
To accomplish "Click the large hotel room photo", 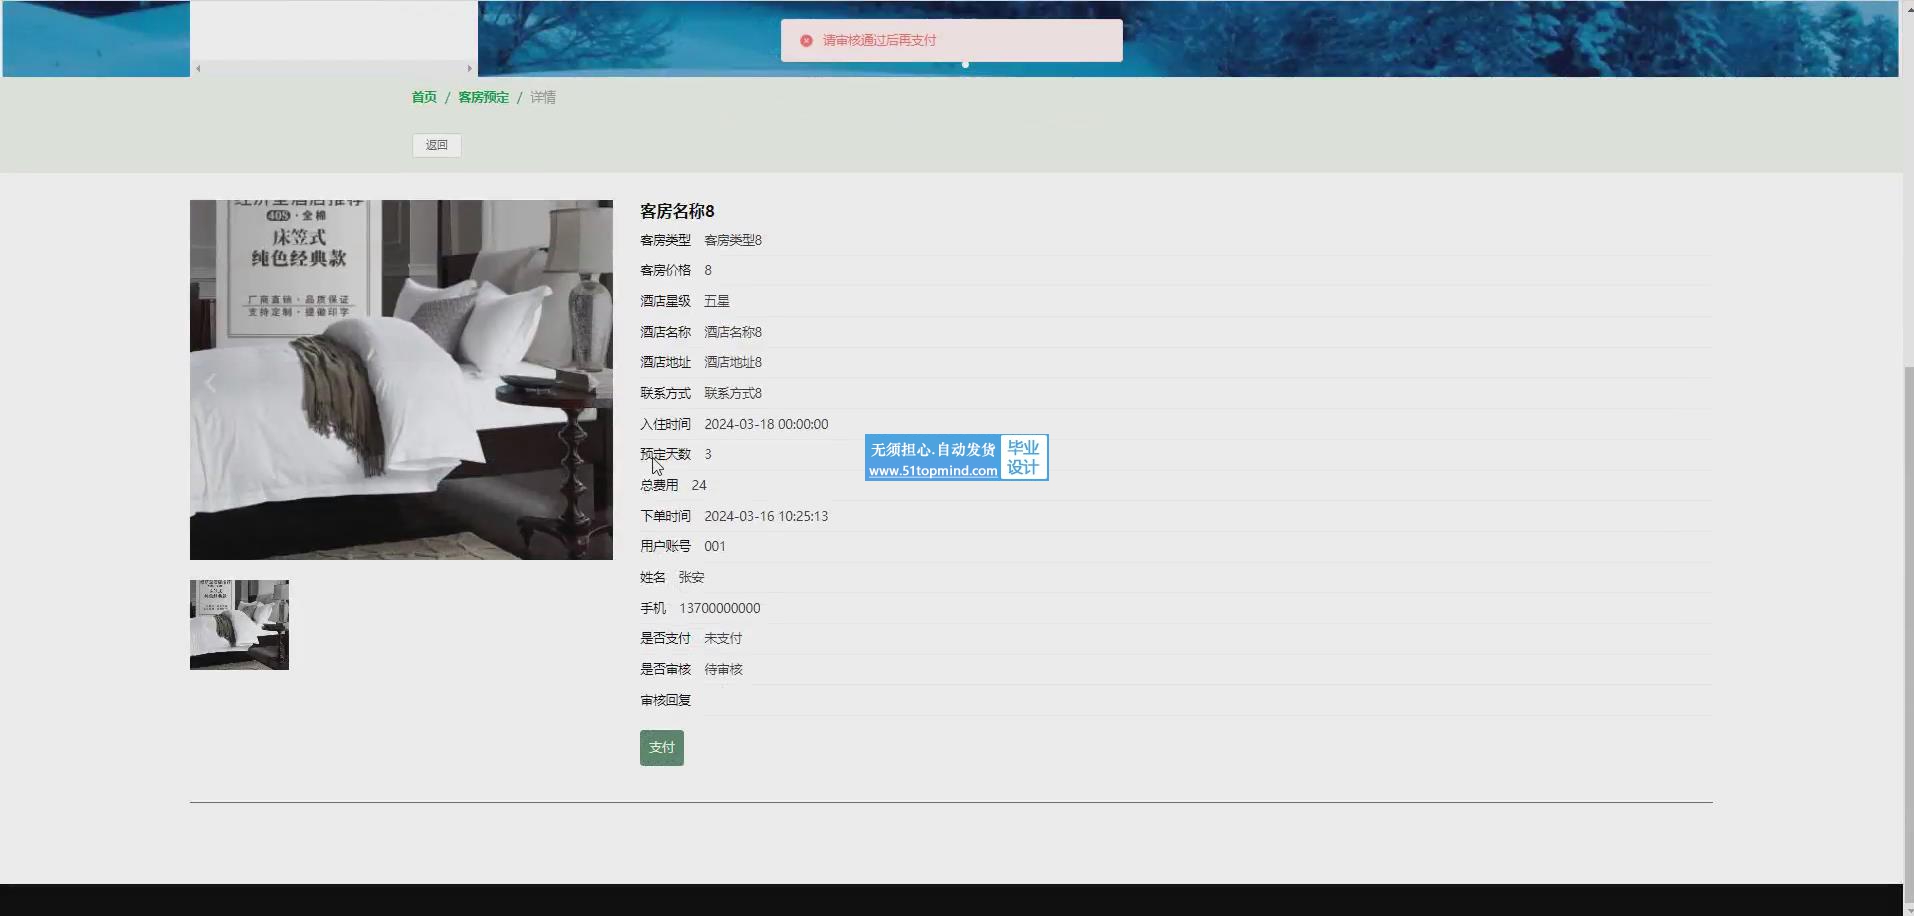I will [401, 380].
